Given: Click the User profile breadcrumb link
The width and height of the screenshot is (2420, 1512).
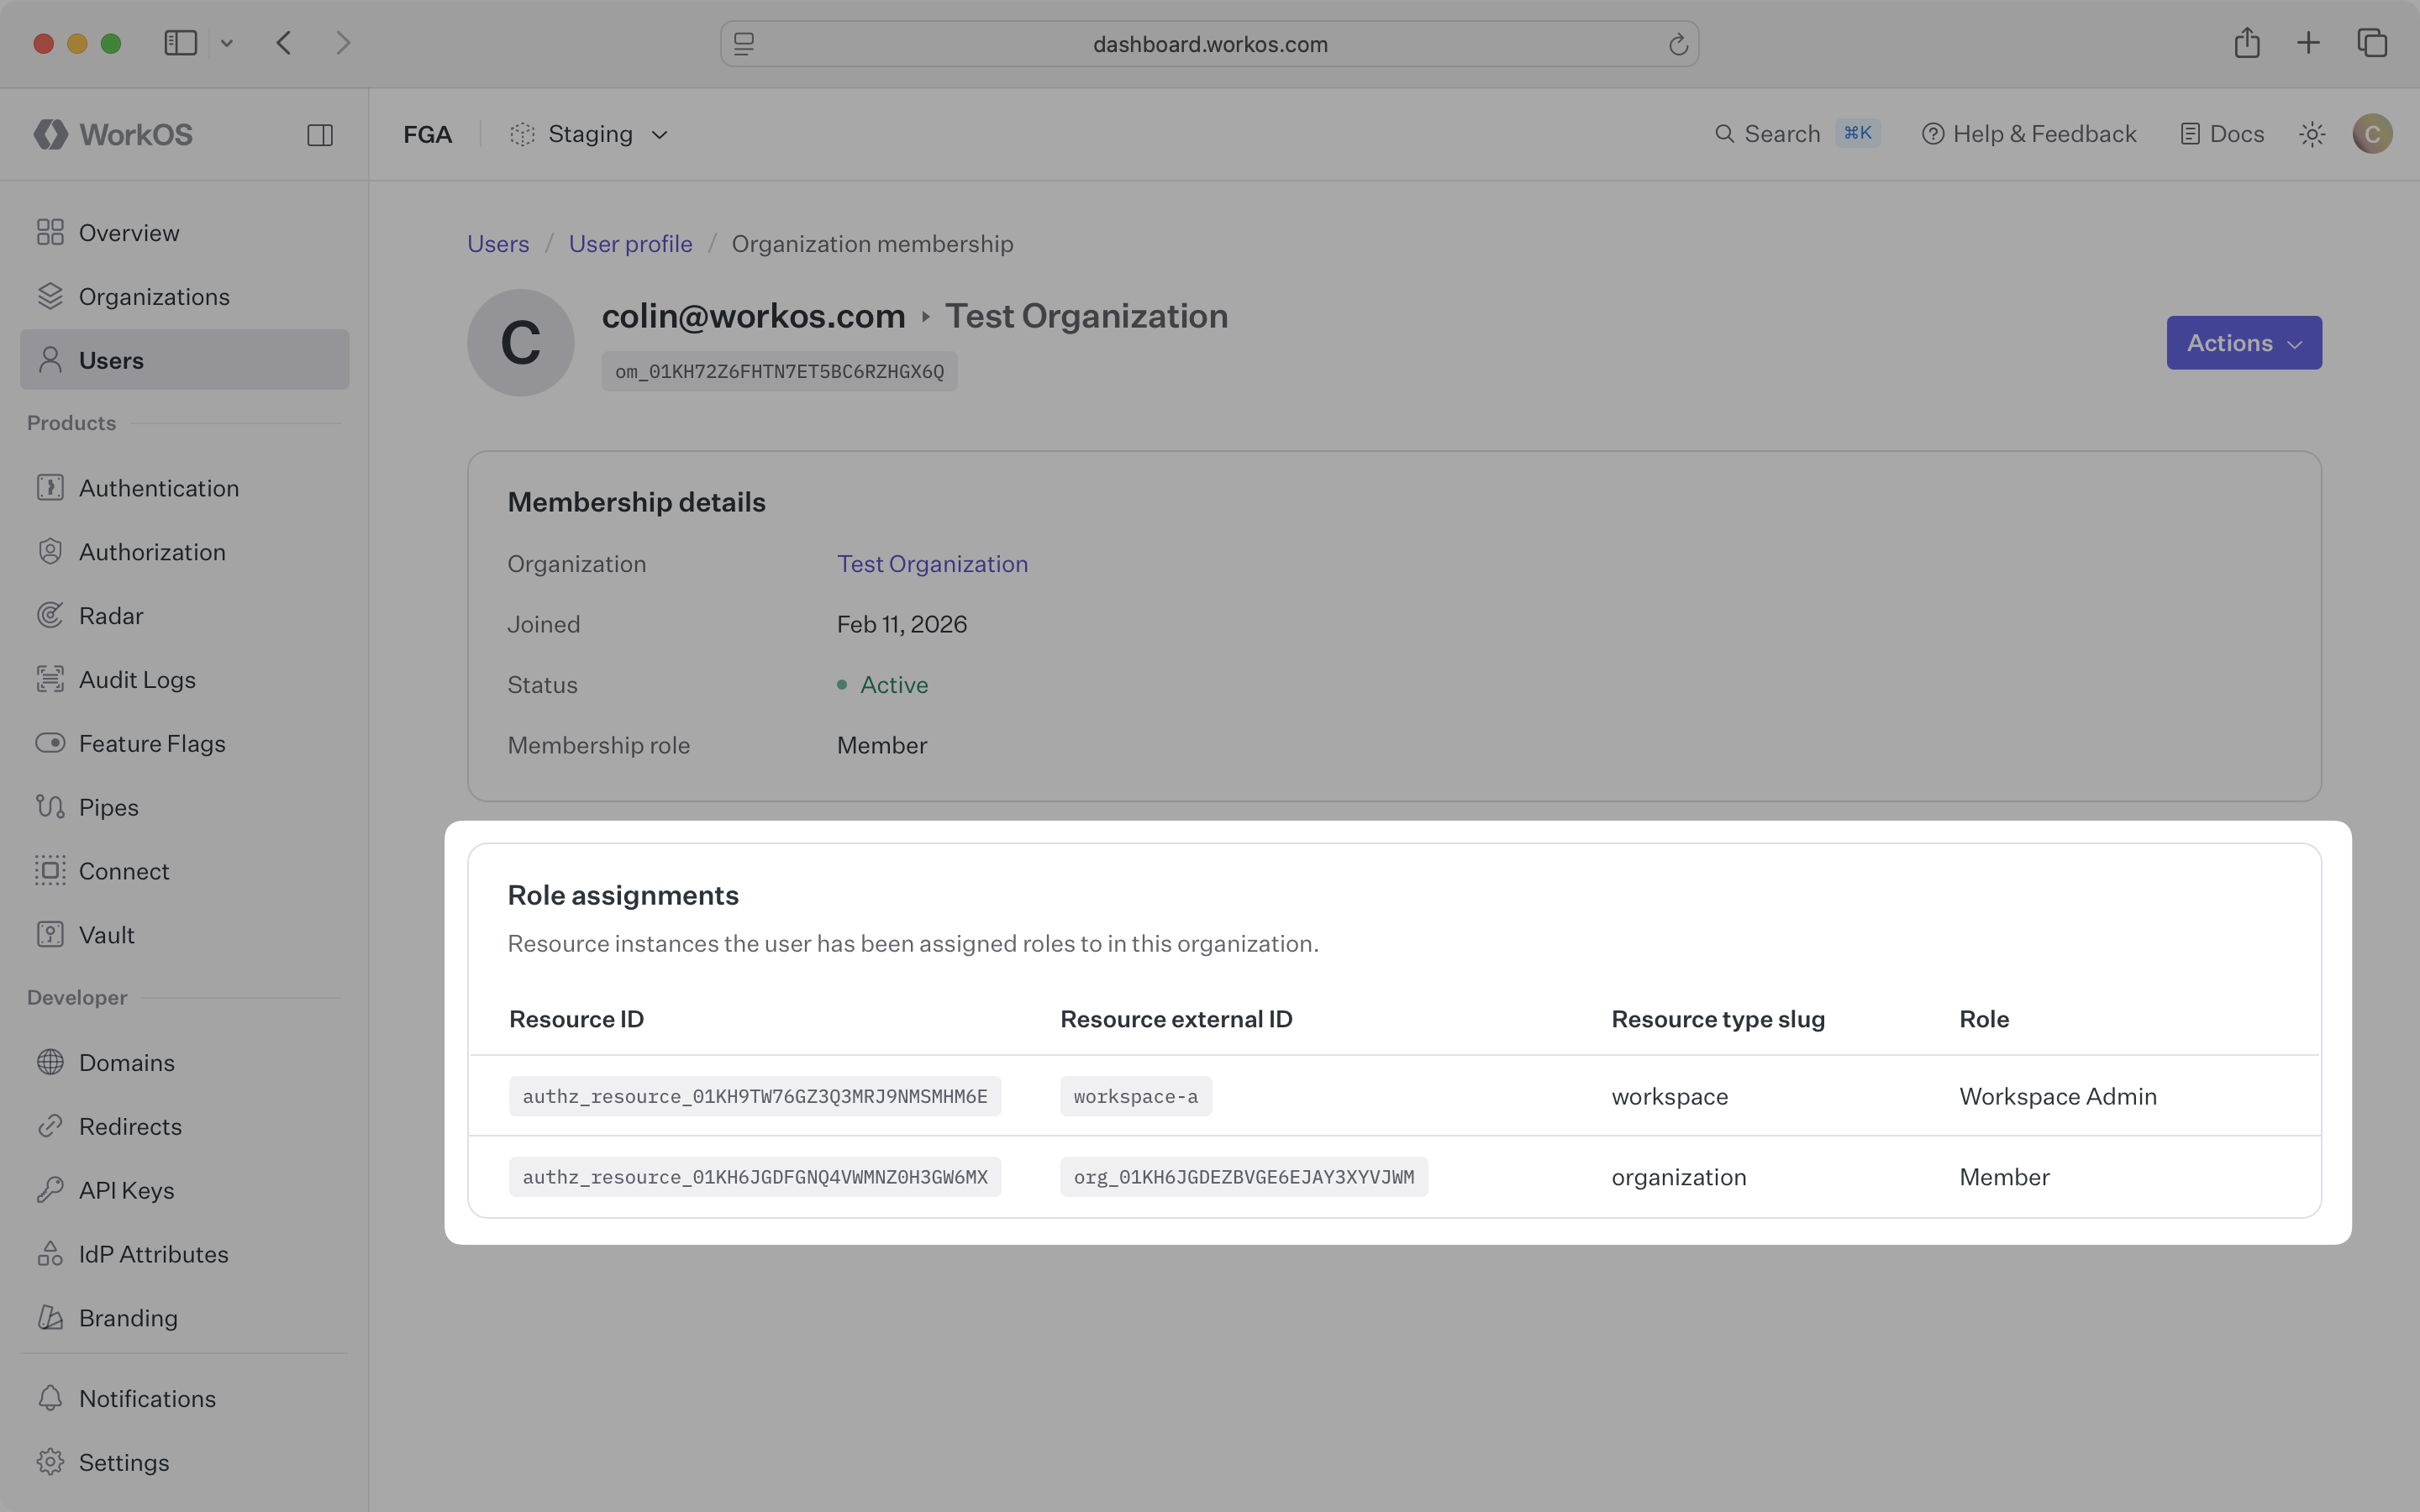Looking at the screenshot, I should tap(630, 243).
